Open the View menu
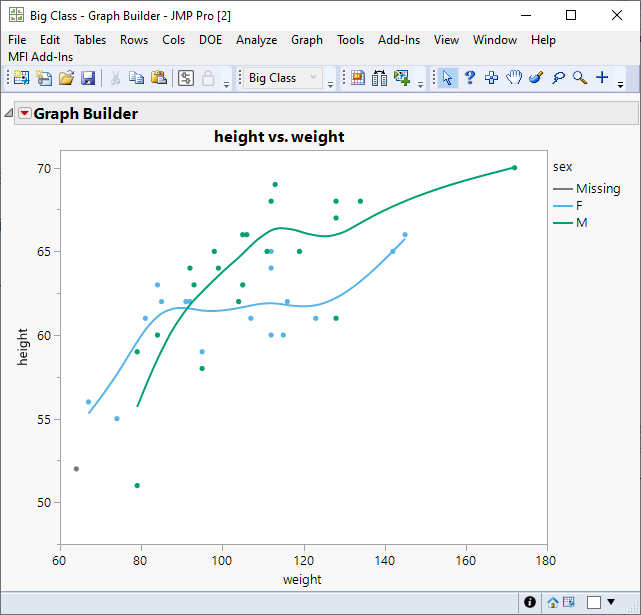Viewport: 641px width, 615px height. pyautogui.click(x=446, y=40)
